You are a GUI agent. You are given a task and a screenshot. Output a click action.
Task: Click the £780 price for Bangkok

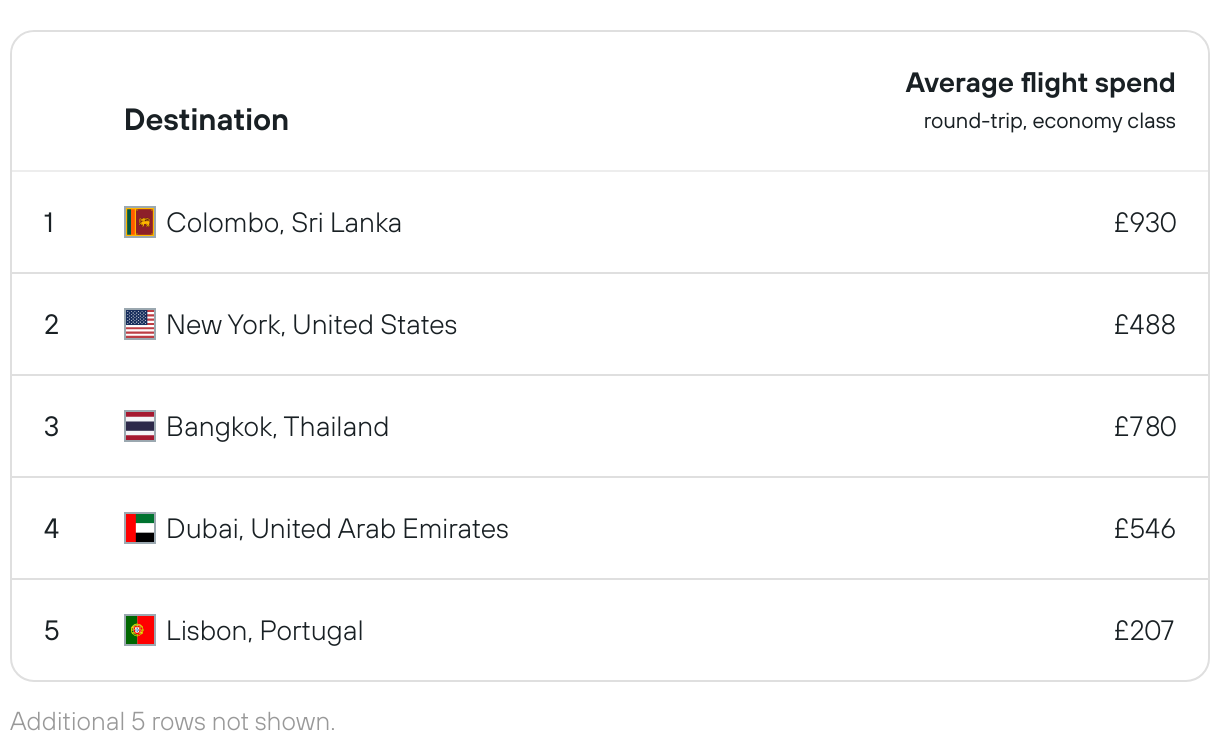(1145, 426)
